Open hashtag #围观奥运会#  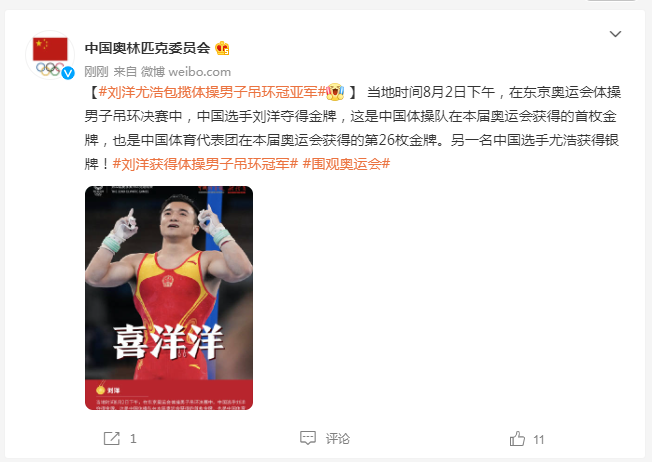point(346,164)
